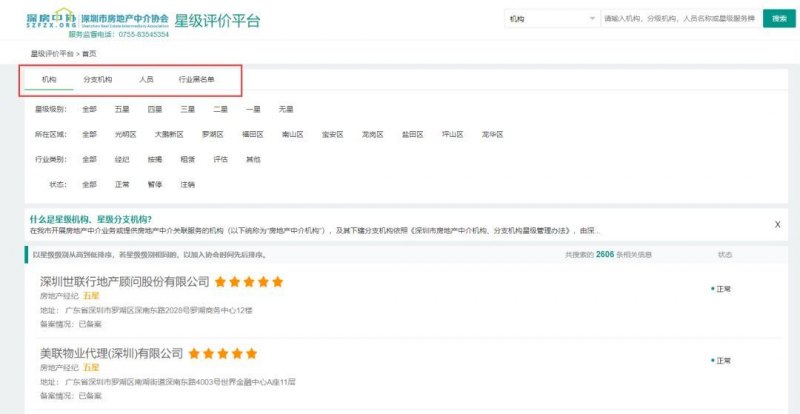Click 星级评价平台 in the breadcrumb
Image resolution: width=800 pixels, height=414 pixels.
(x=52, y=53)
